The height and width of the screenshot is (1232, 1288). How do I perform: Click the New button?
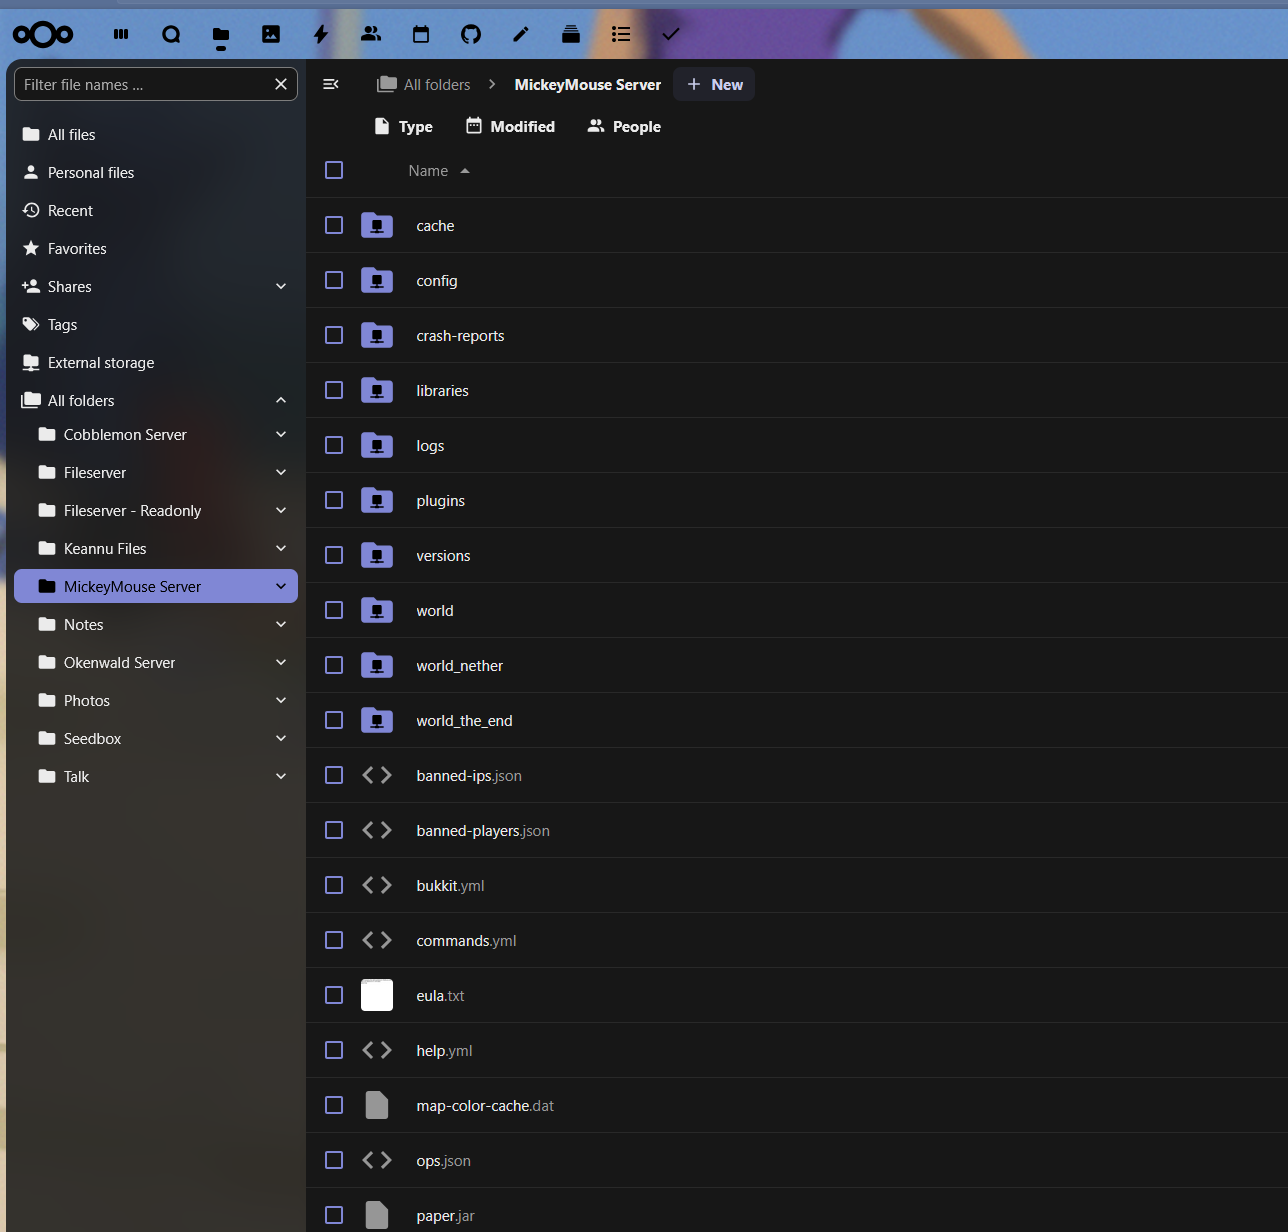tap(714, 85)
